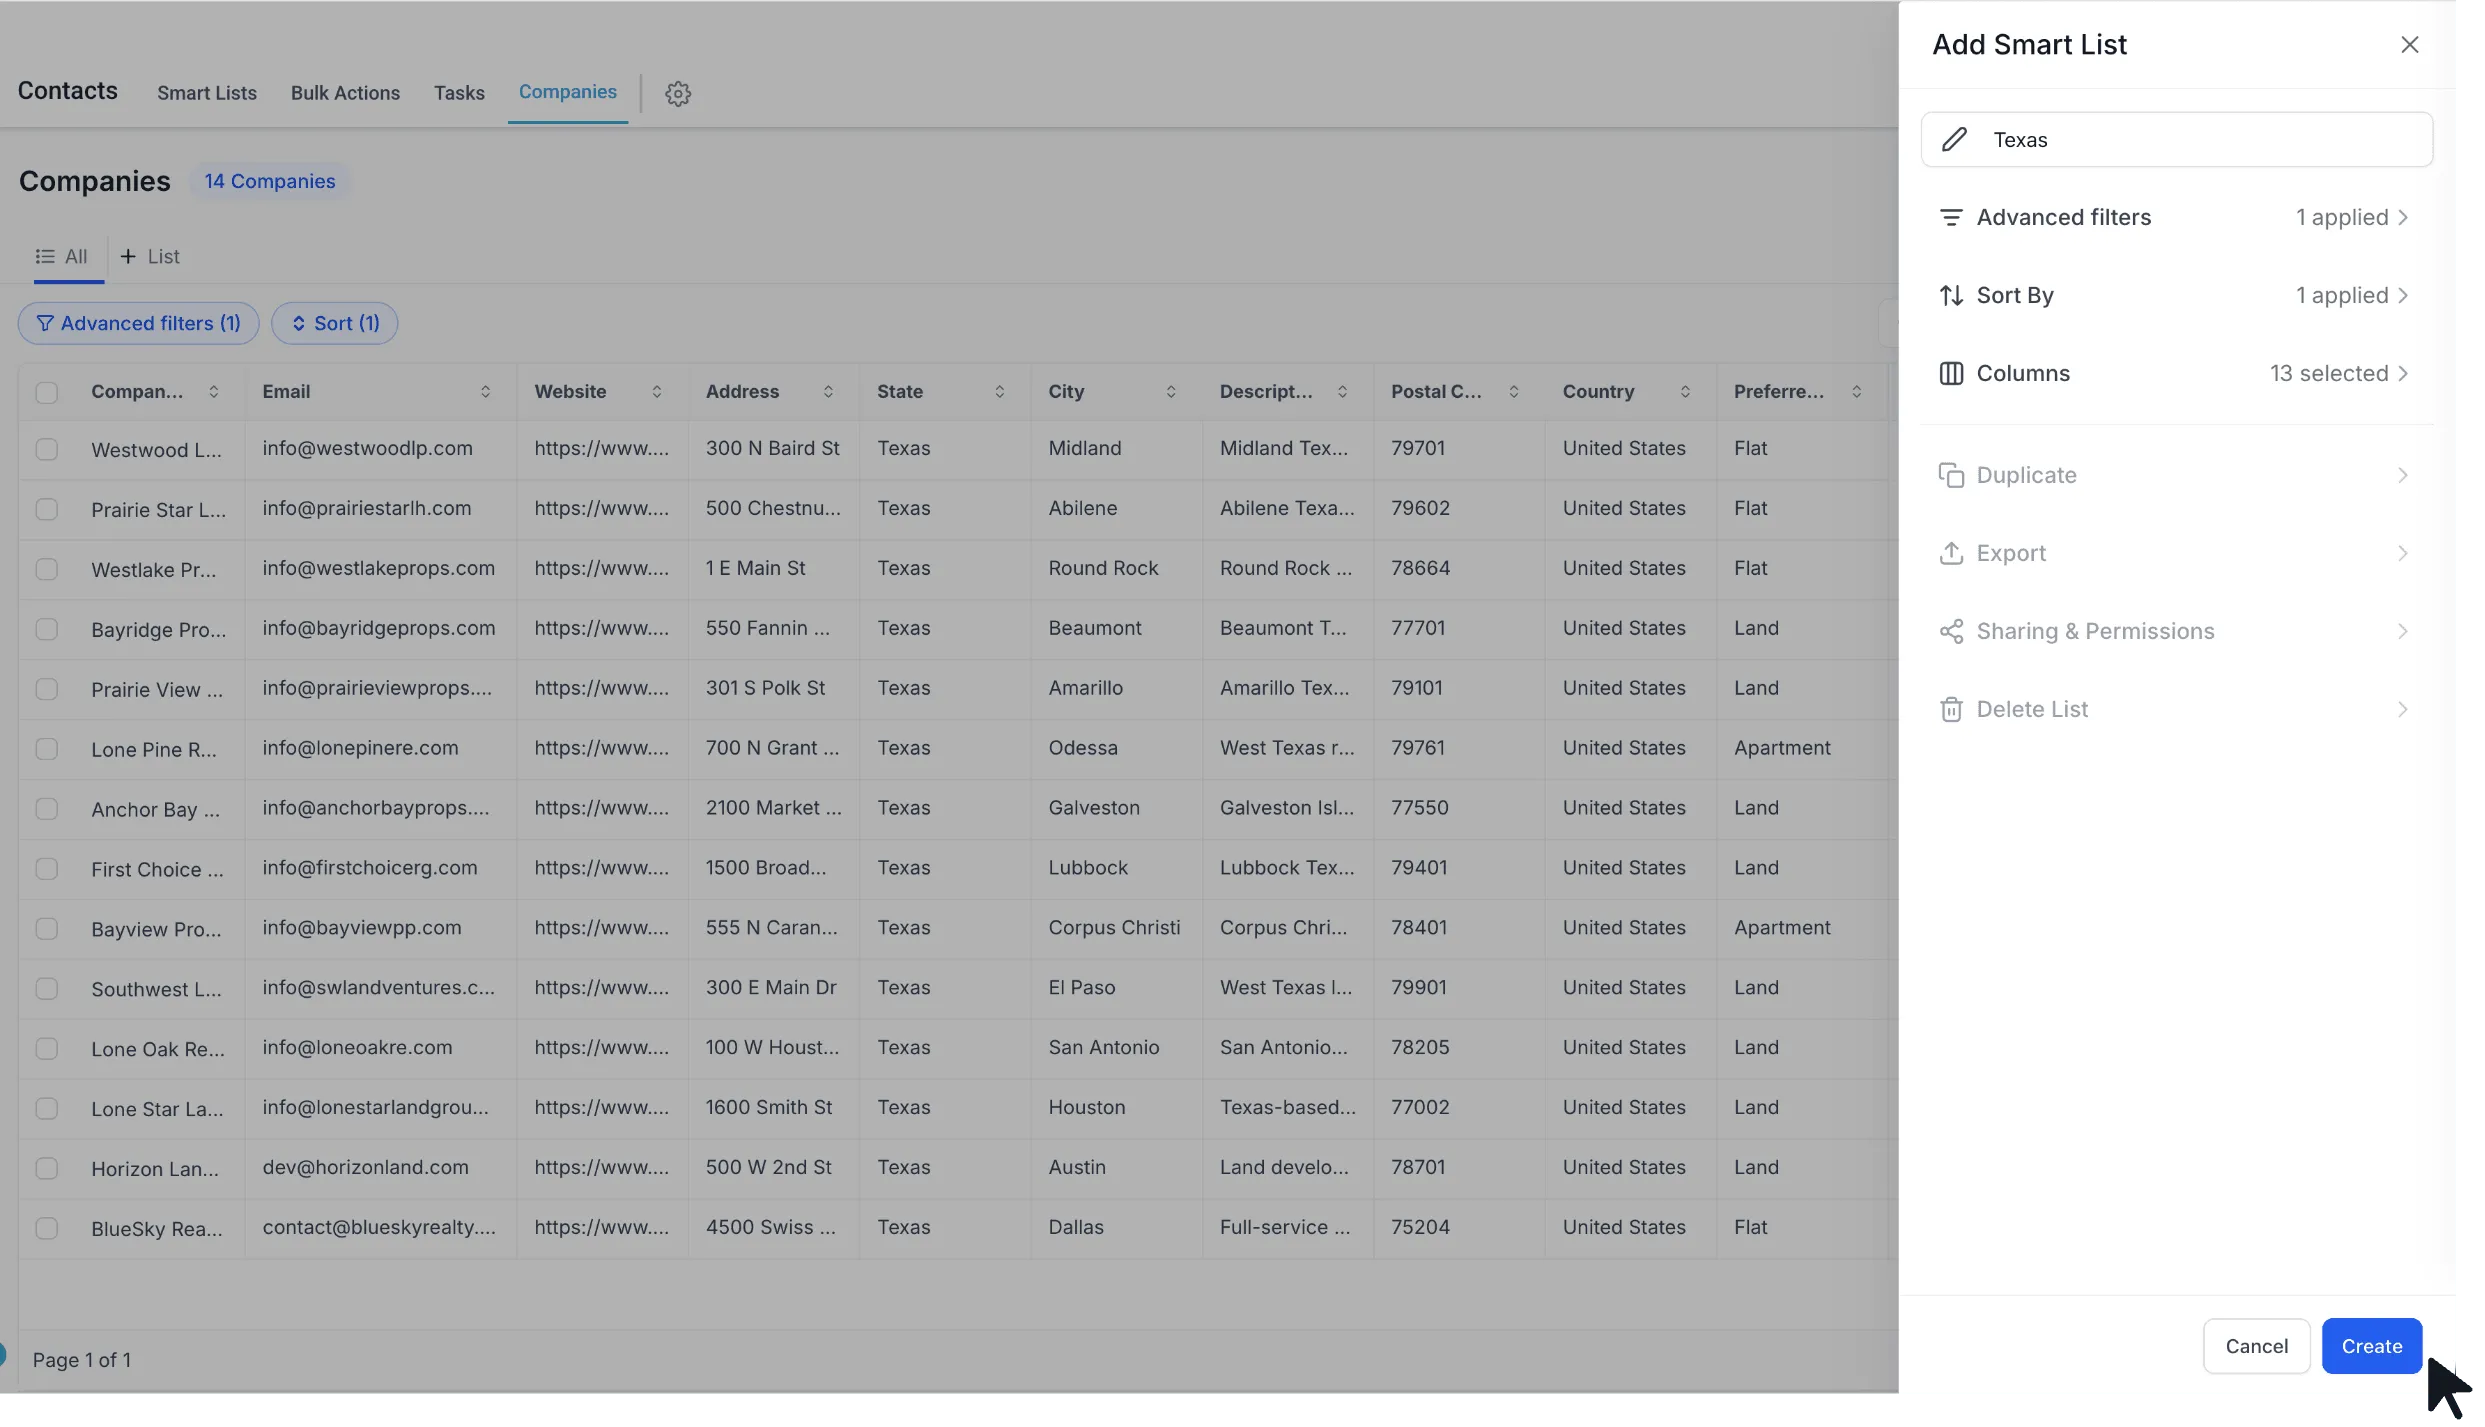The height and width of the screenshot is (1427, 2485).
Task: Click the pencil icon beside the list name
Action: [1955, 139]
